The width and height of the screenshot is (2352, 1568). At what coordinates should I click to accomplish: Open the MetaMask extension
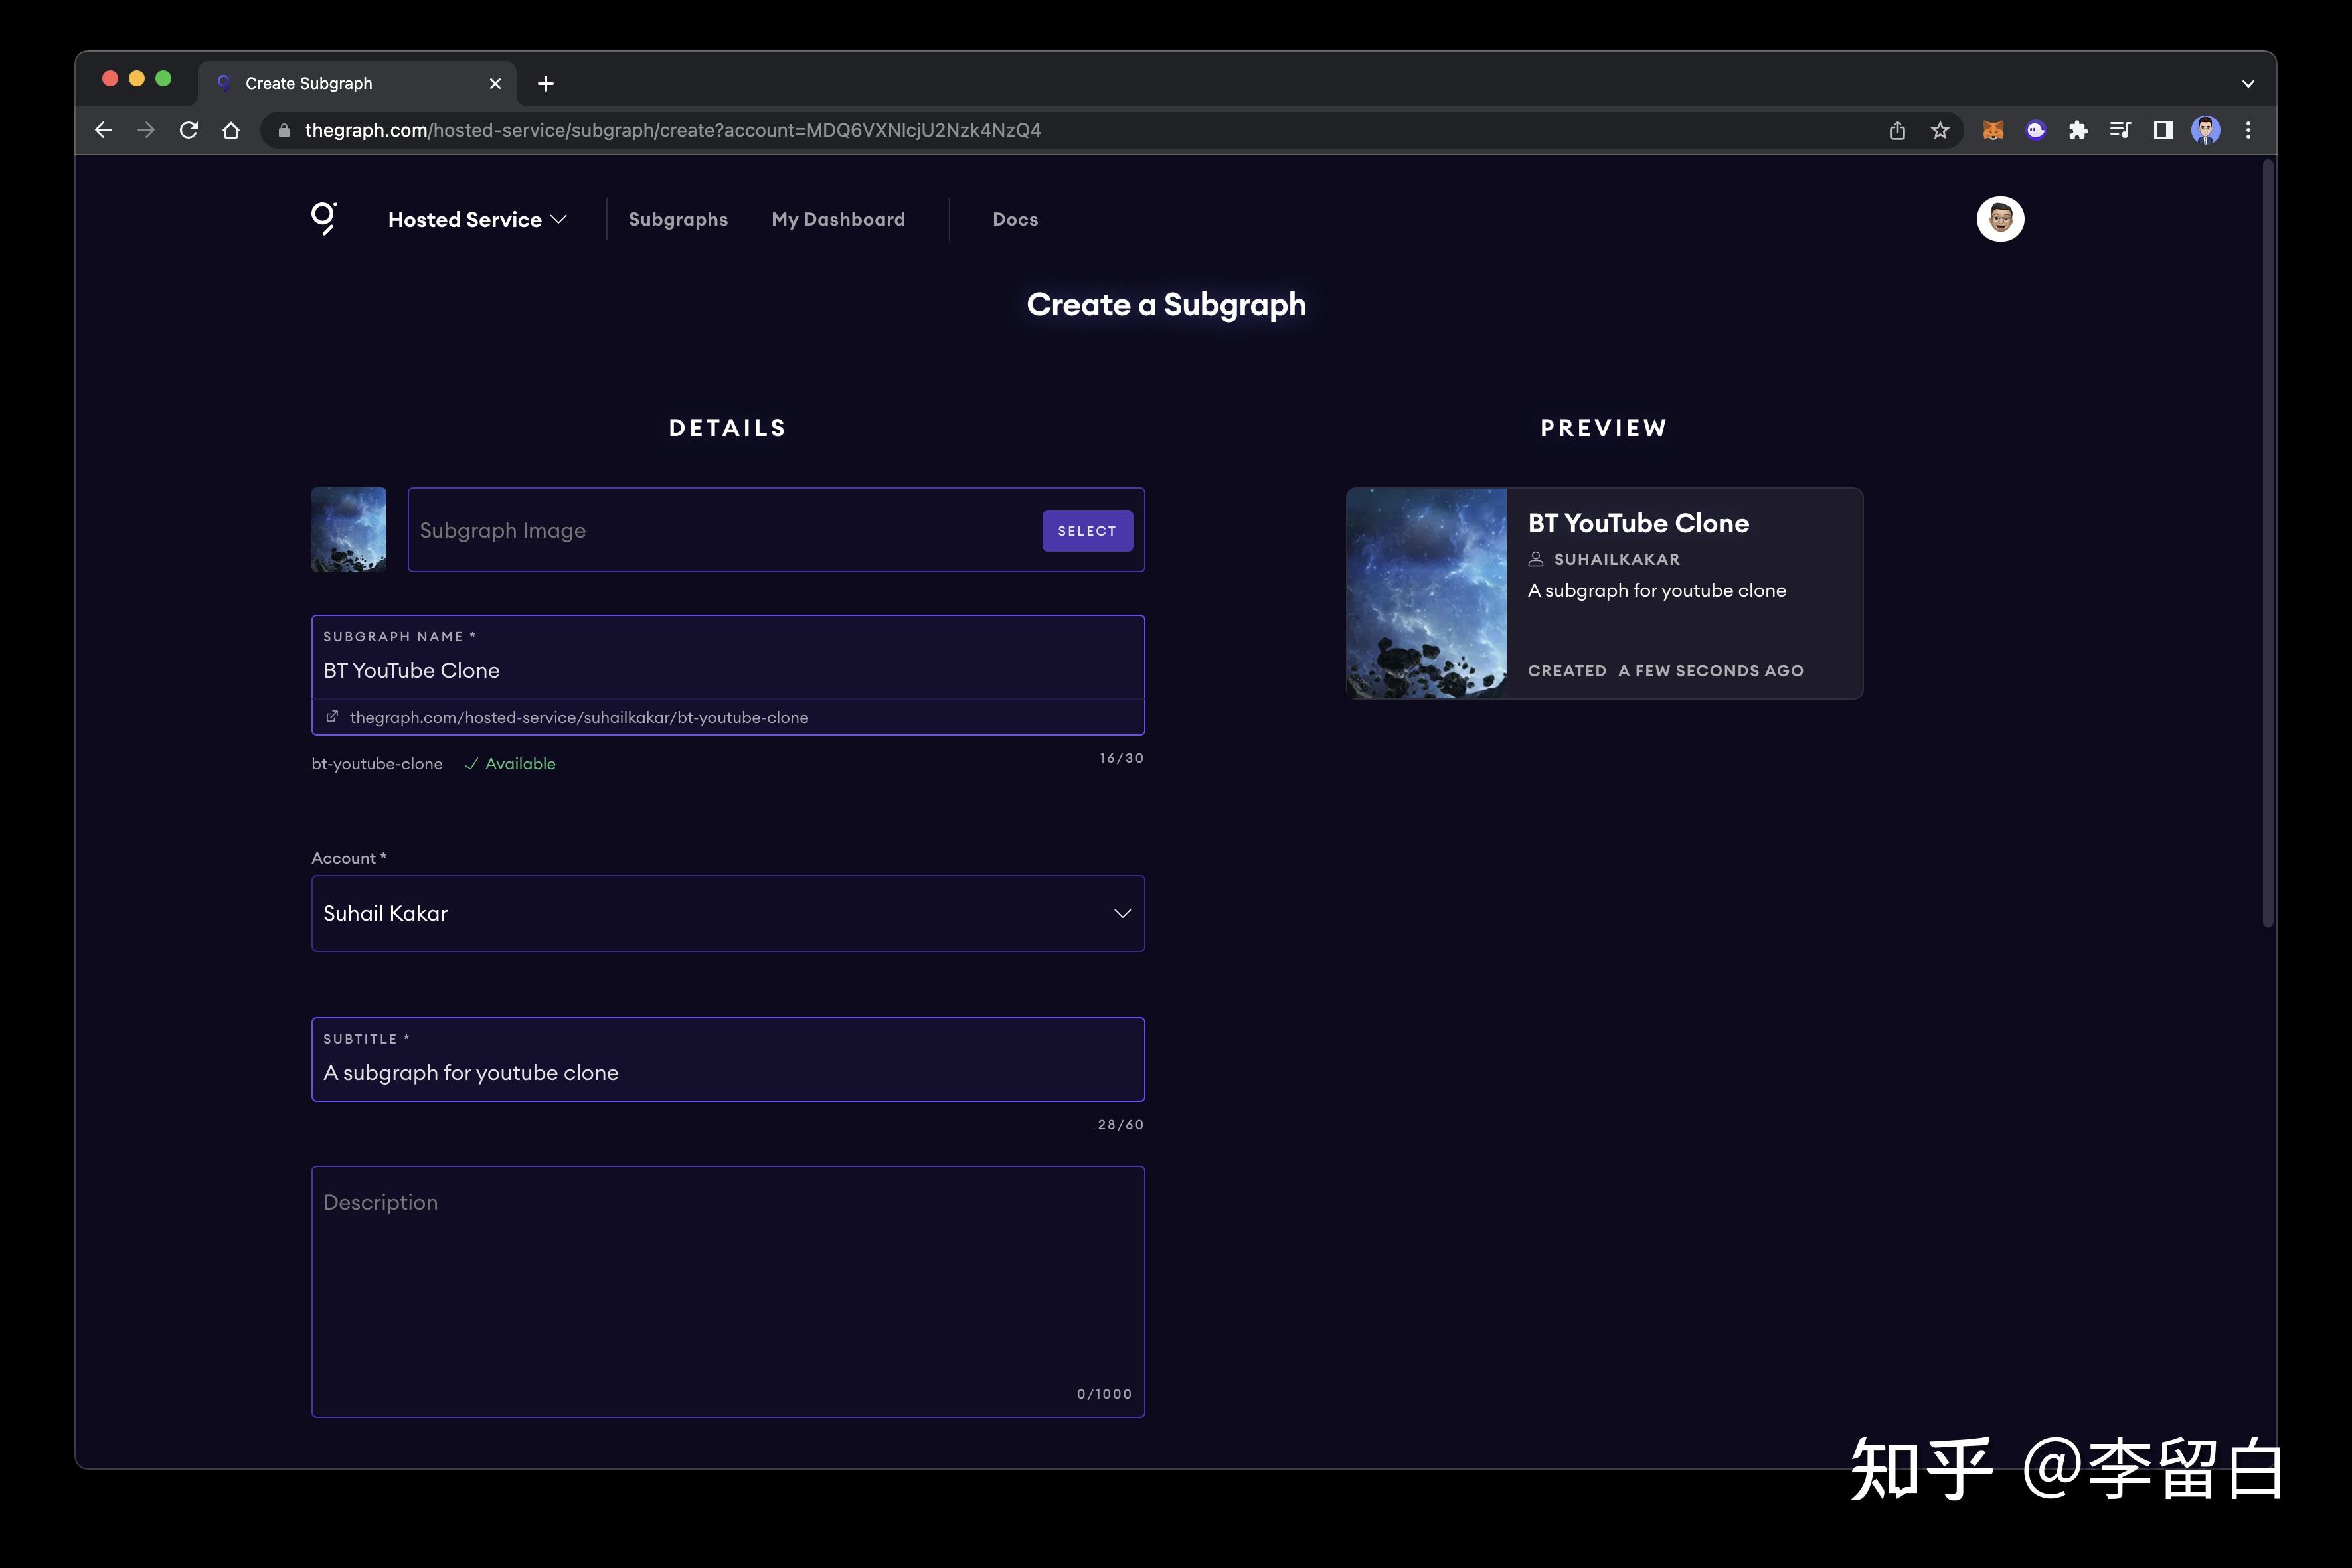pyautogui.click(x=1993, y=130)
